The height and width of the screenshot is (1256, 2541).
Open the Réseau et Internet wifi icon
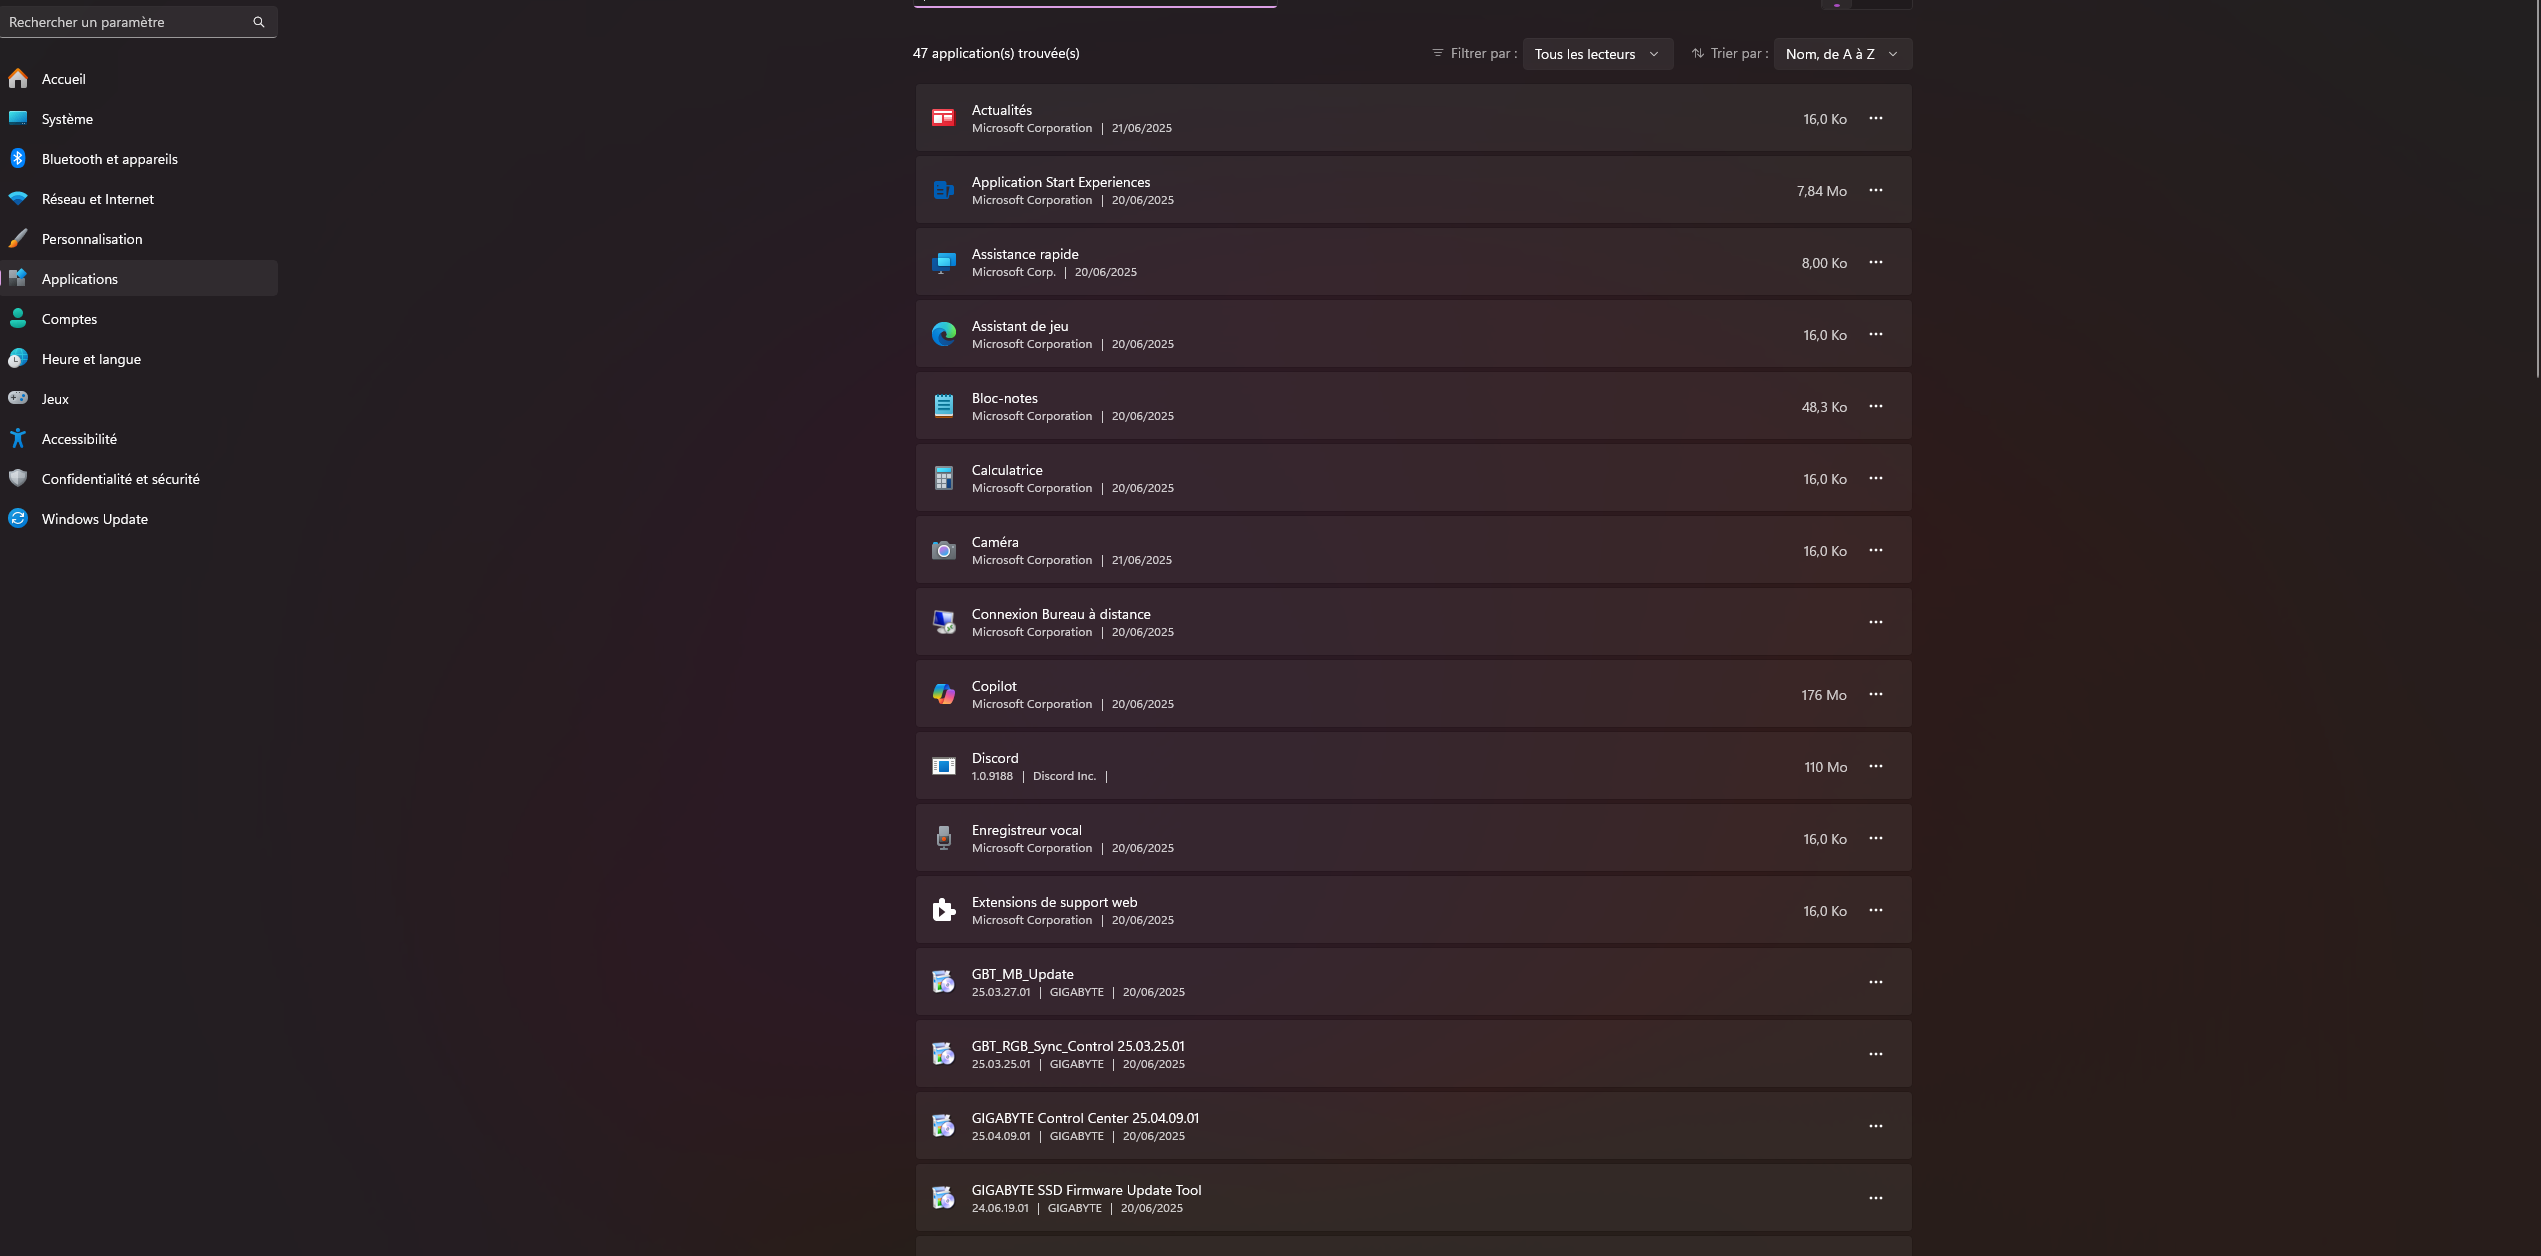pyautogui.click(x=18, y=198)
